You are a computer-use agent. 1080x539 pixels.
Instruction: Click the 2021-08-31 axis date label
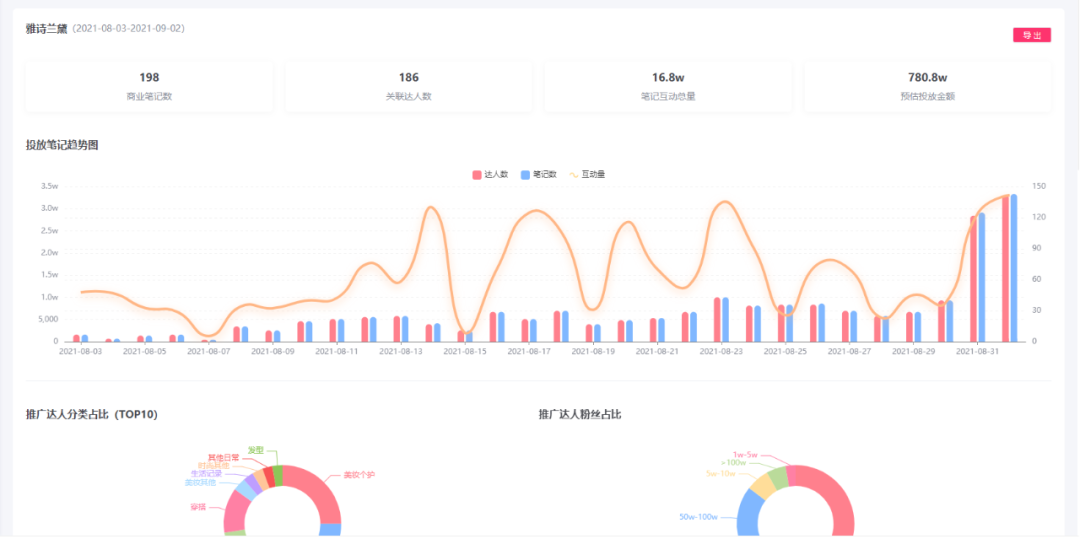pyautogui.click(x=977, y=351)
